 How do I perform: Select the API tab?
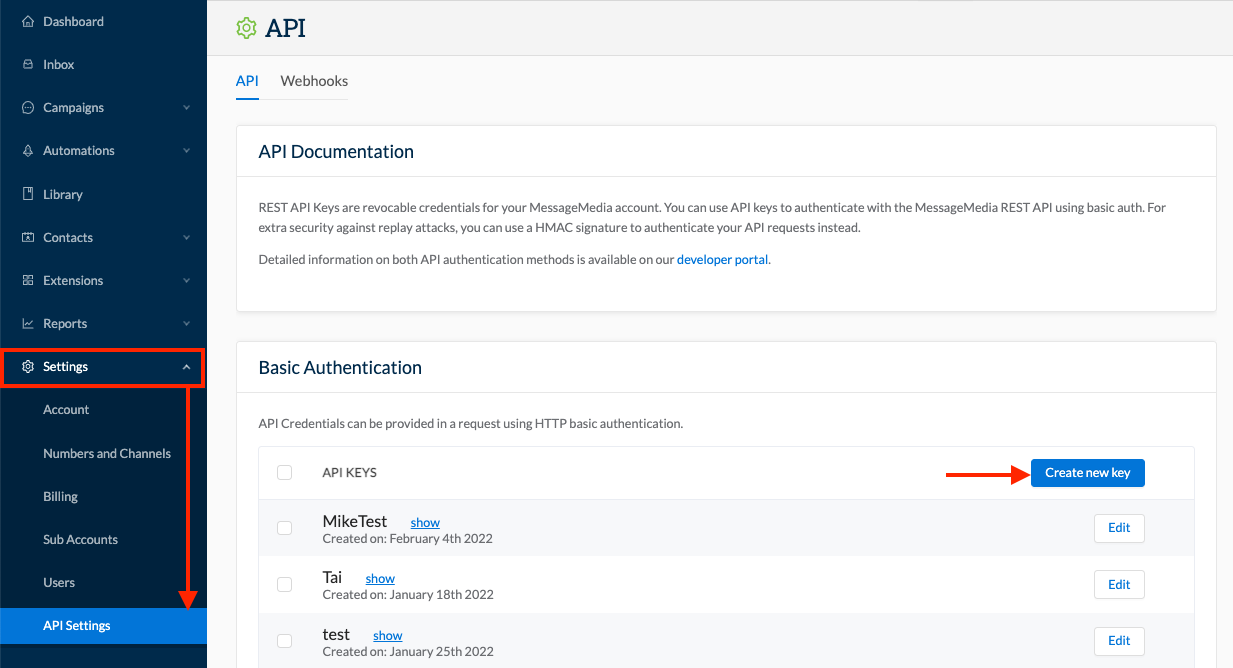[x=247, y=81]
